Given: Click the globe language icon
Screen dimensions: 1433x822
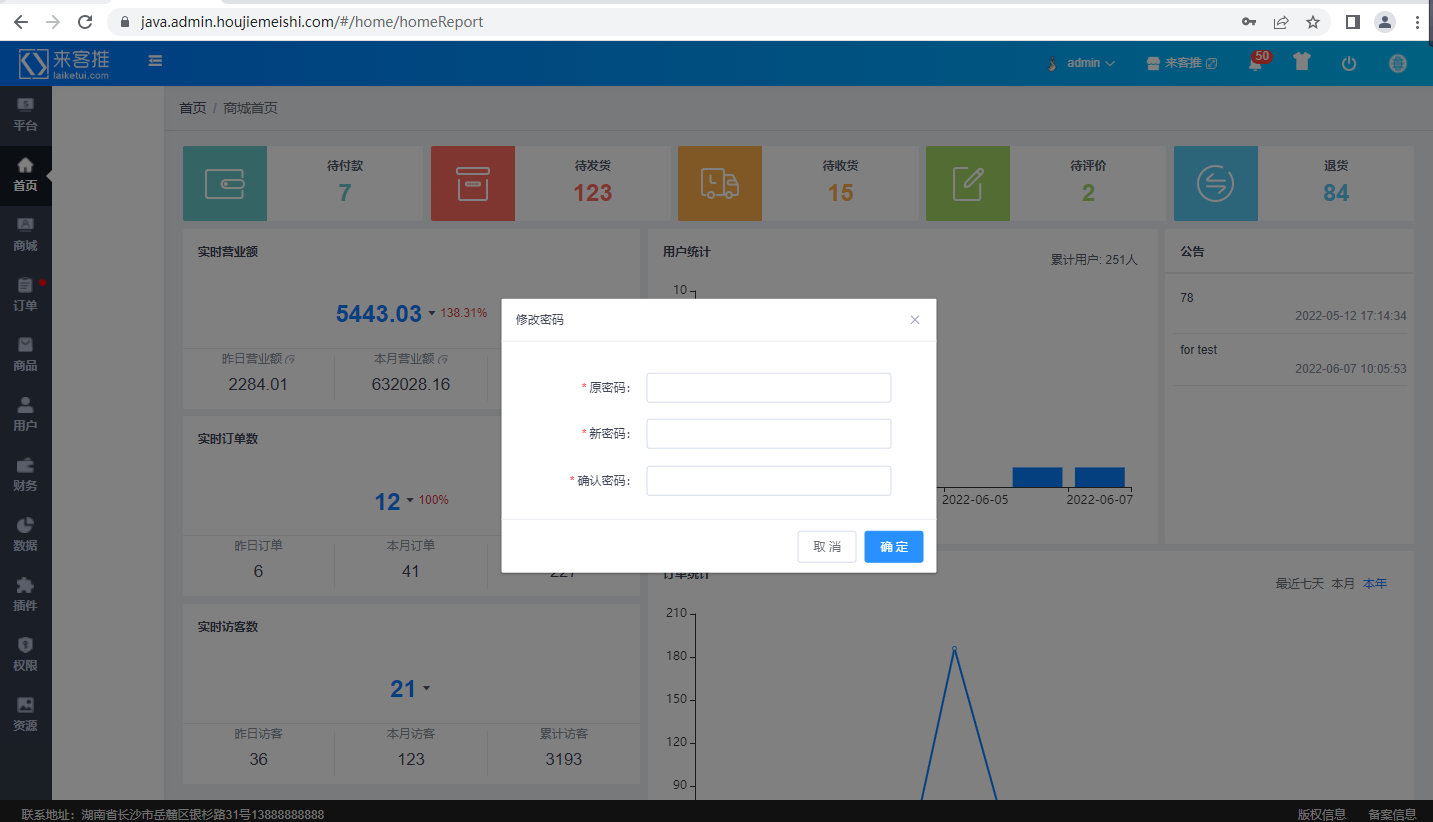Looking at the screenshot, I should (x=1398, y=63).
